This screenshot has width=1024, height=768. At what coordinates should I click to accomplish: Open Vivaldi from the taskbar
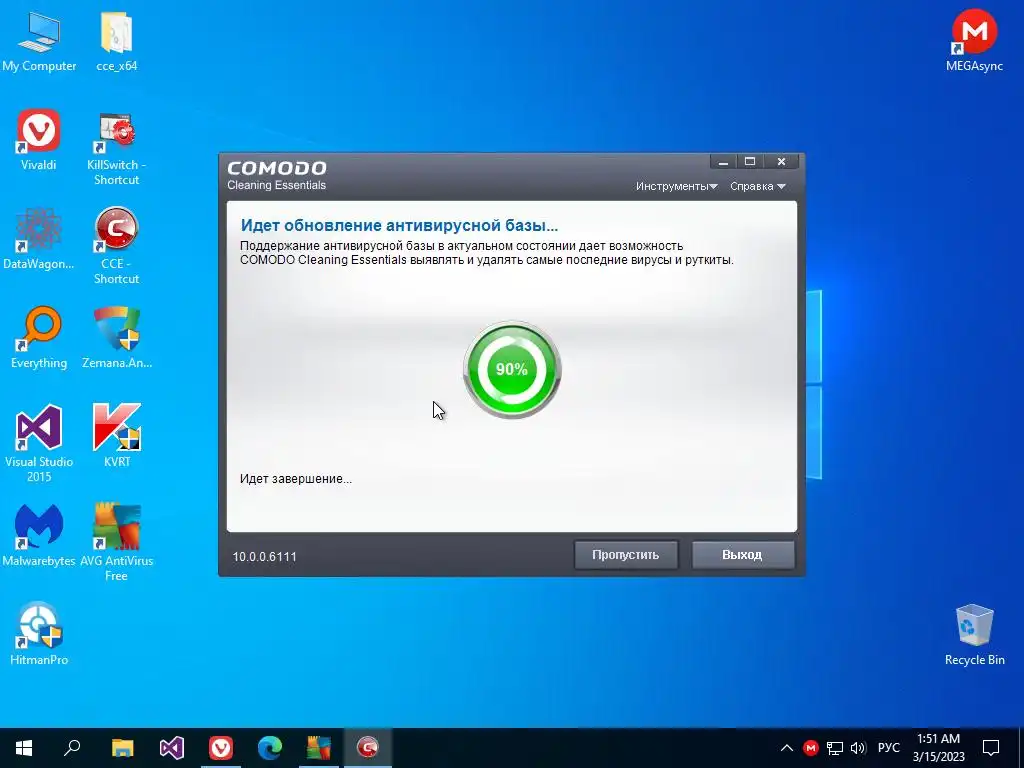[221, 748]
